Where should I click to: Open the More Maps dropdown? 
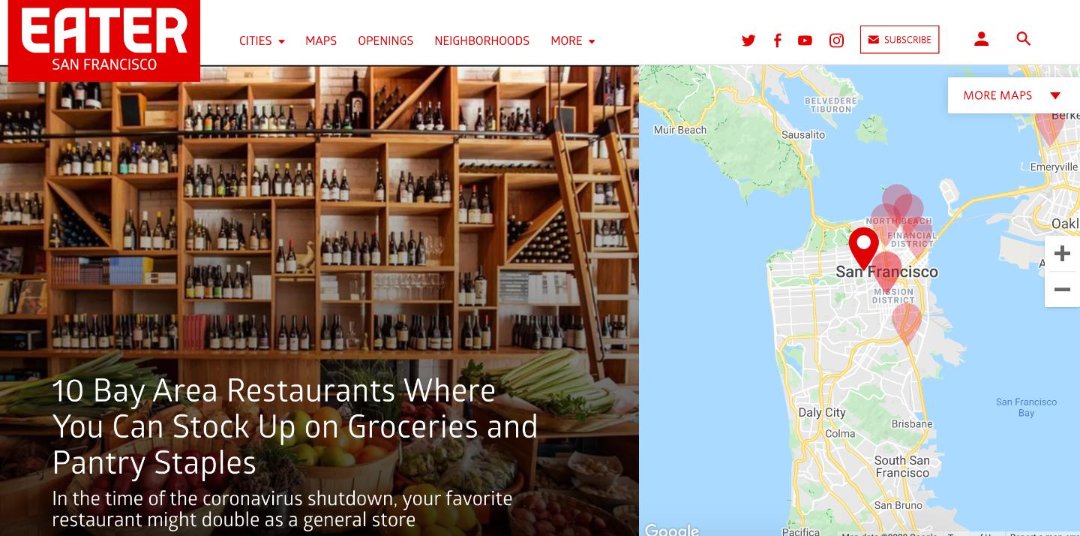[x=1012, y=95]
